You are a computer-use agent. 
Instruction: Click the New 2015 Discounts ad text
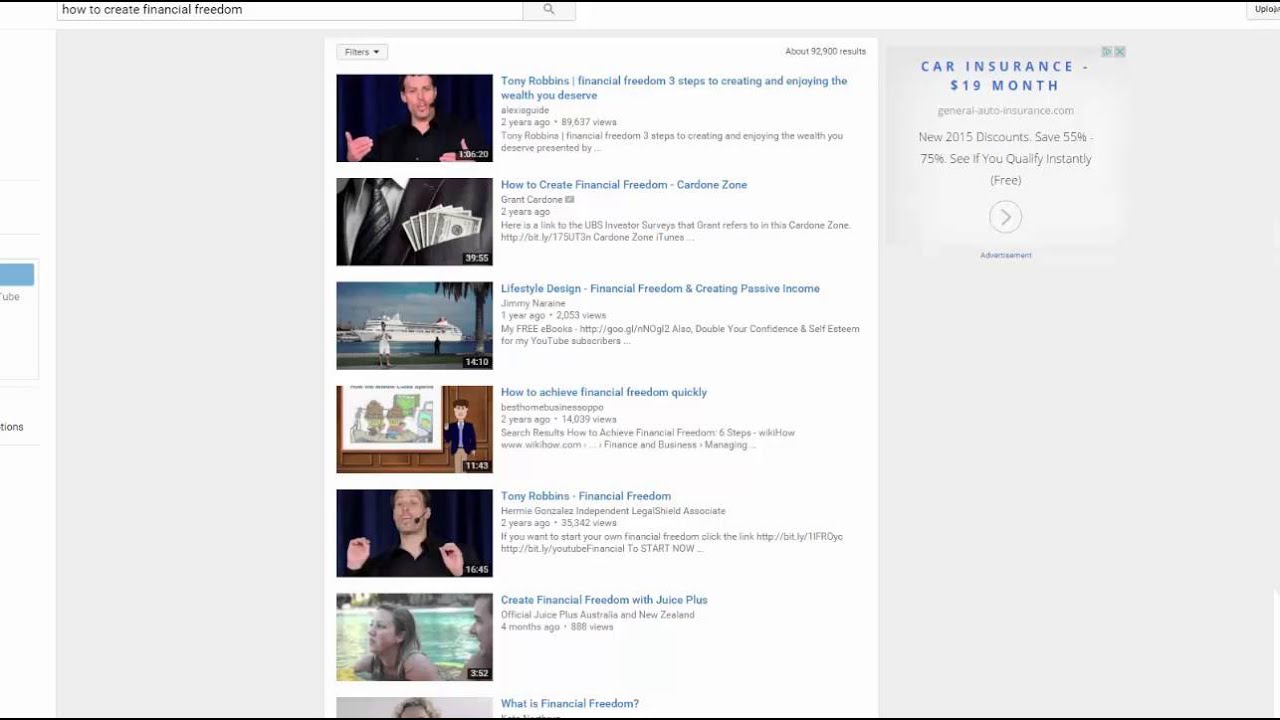tap(1005, 159)
